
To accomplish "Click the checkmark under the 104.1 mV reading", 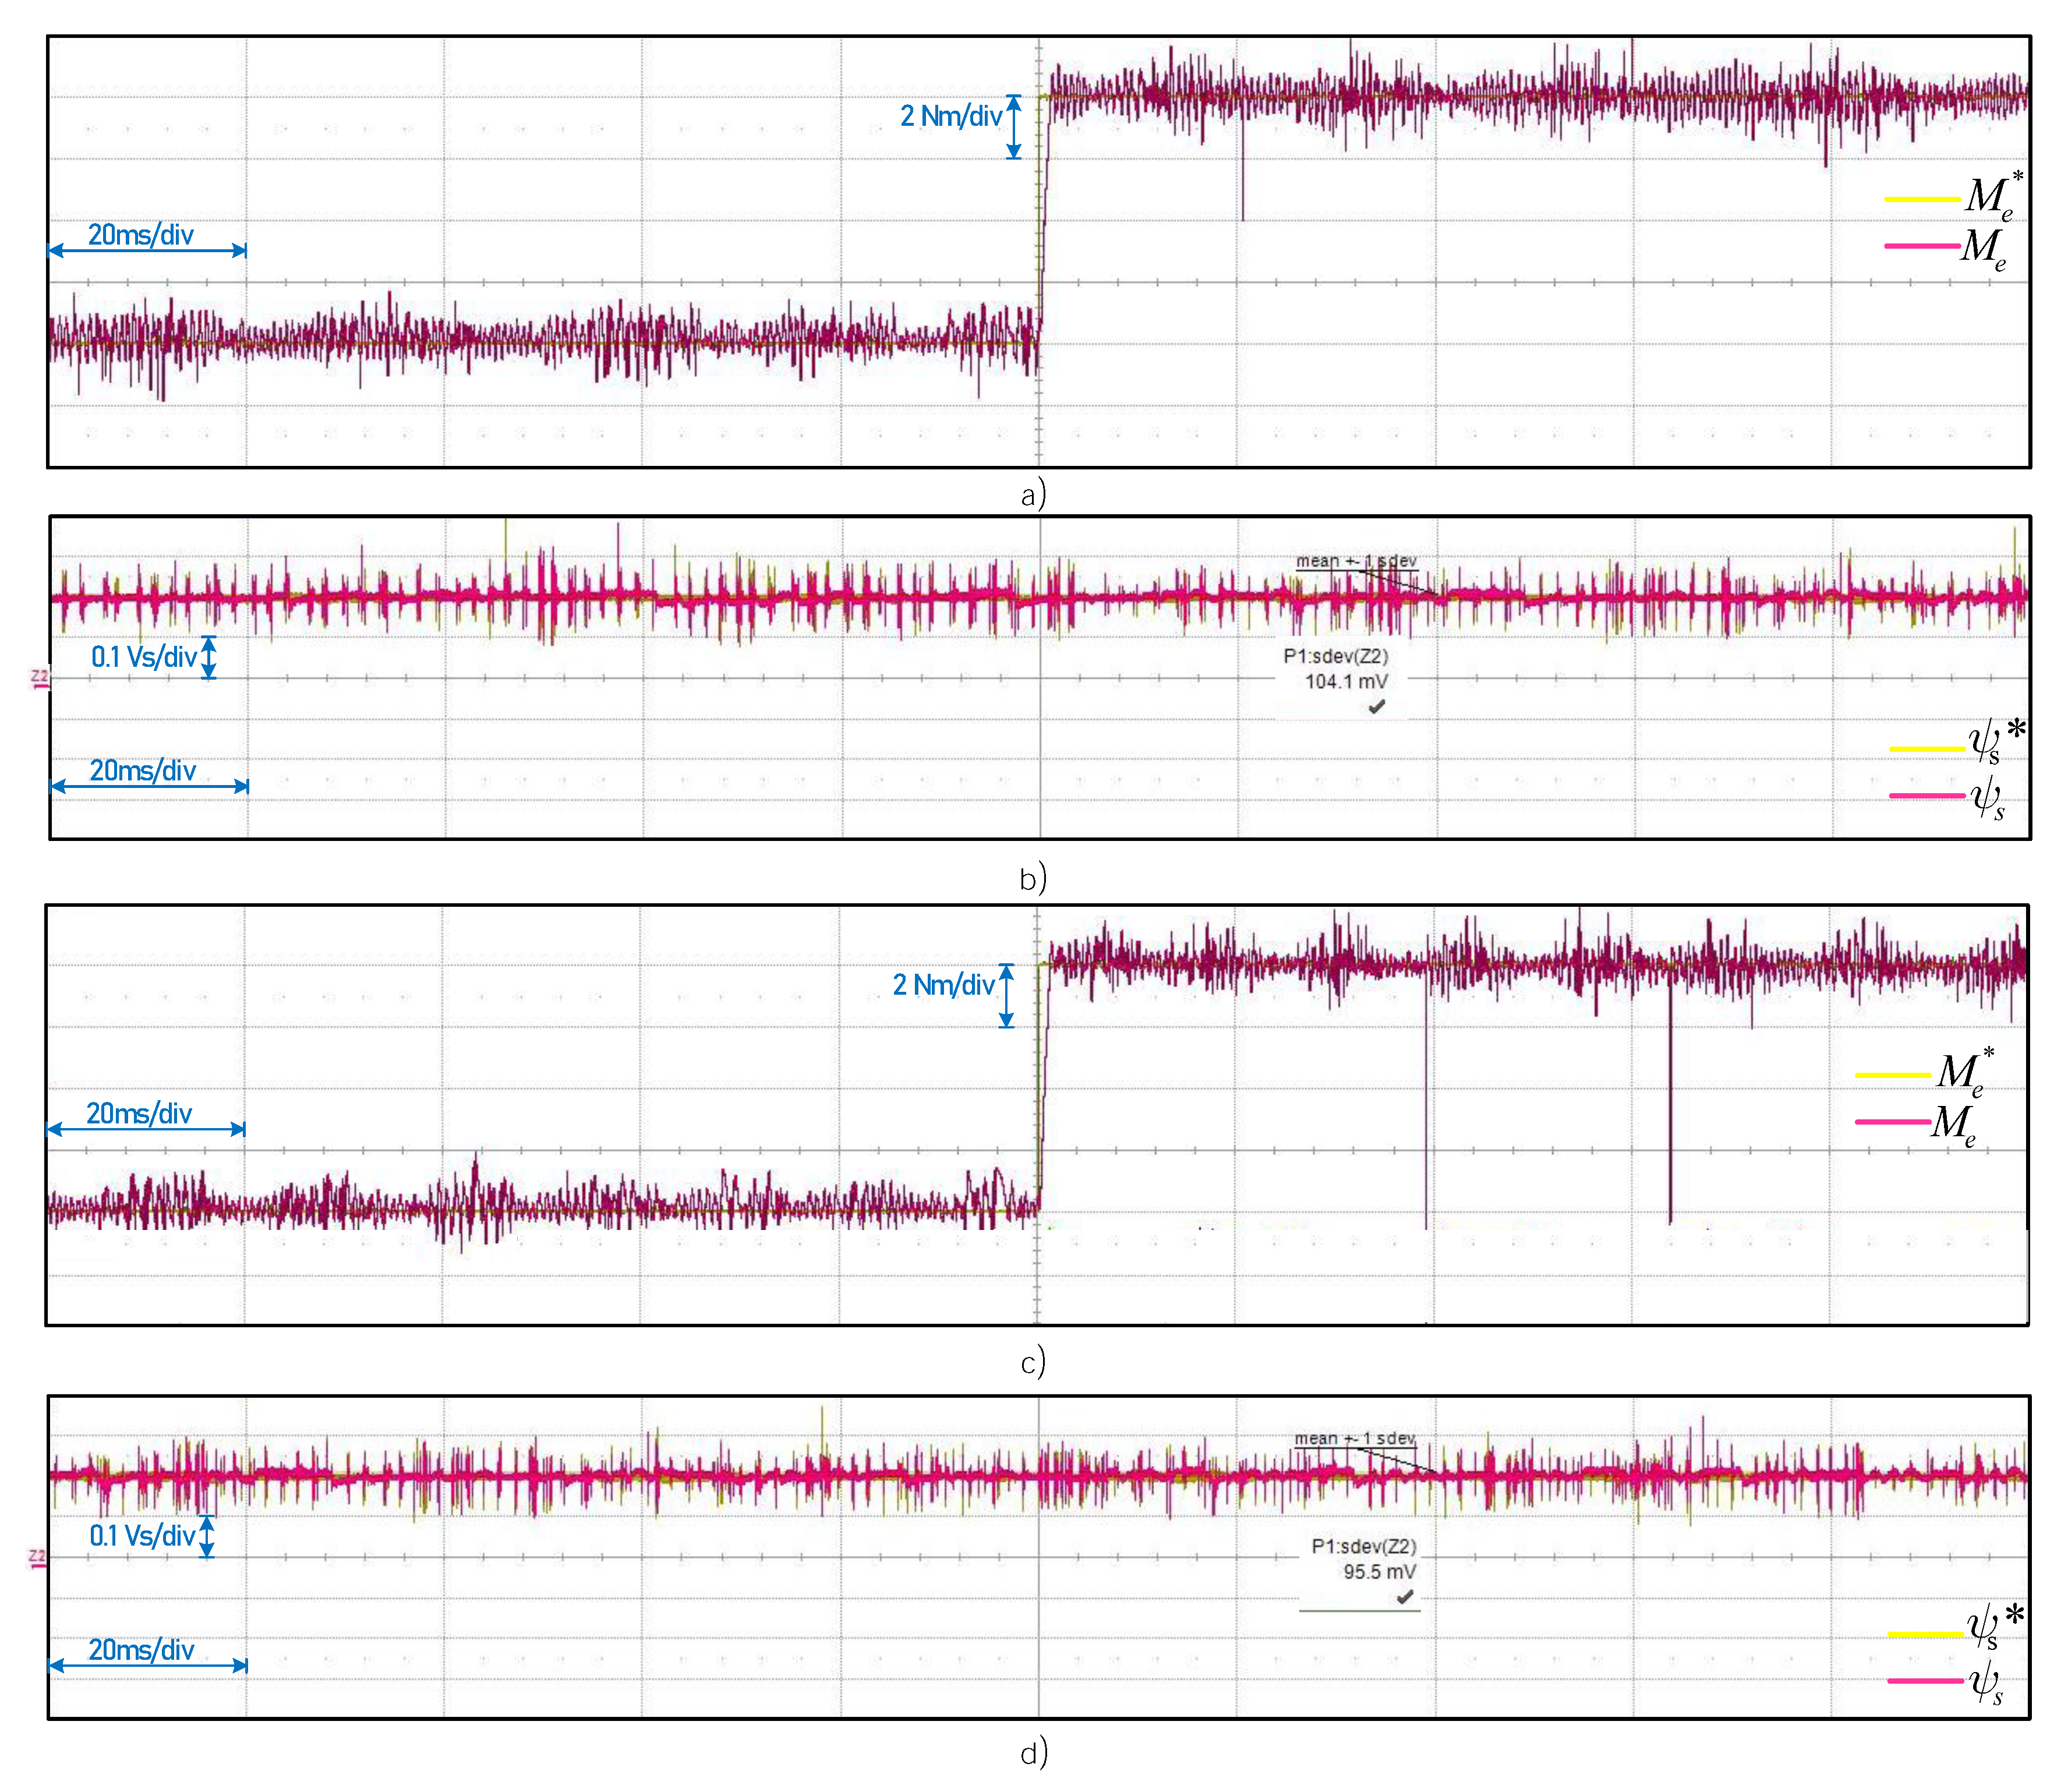I will (x=1377, y=706).
